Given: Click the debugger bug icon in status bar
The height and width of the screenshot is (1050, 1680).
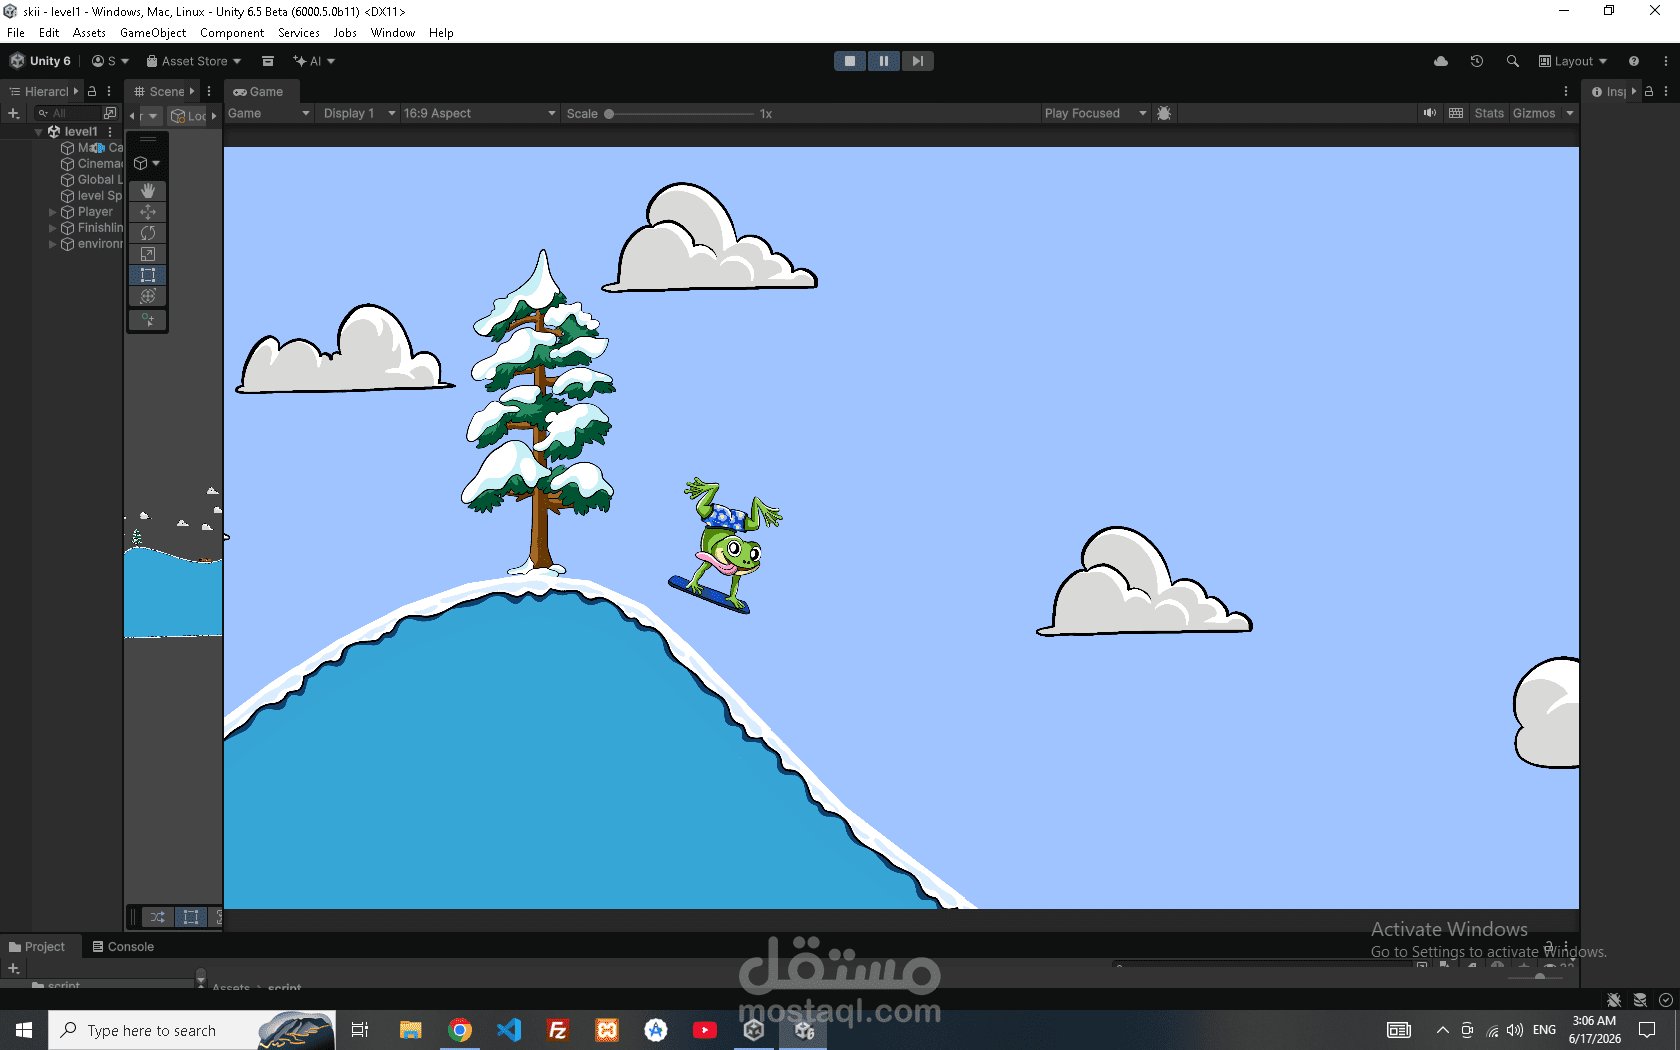Looking at the screenshot, I should pos(1614,1000).
